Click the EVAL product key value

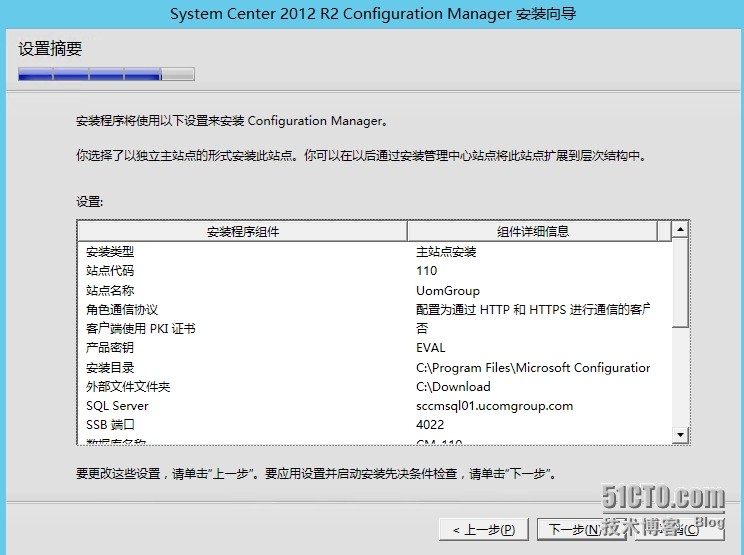click(430, 348)
